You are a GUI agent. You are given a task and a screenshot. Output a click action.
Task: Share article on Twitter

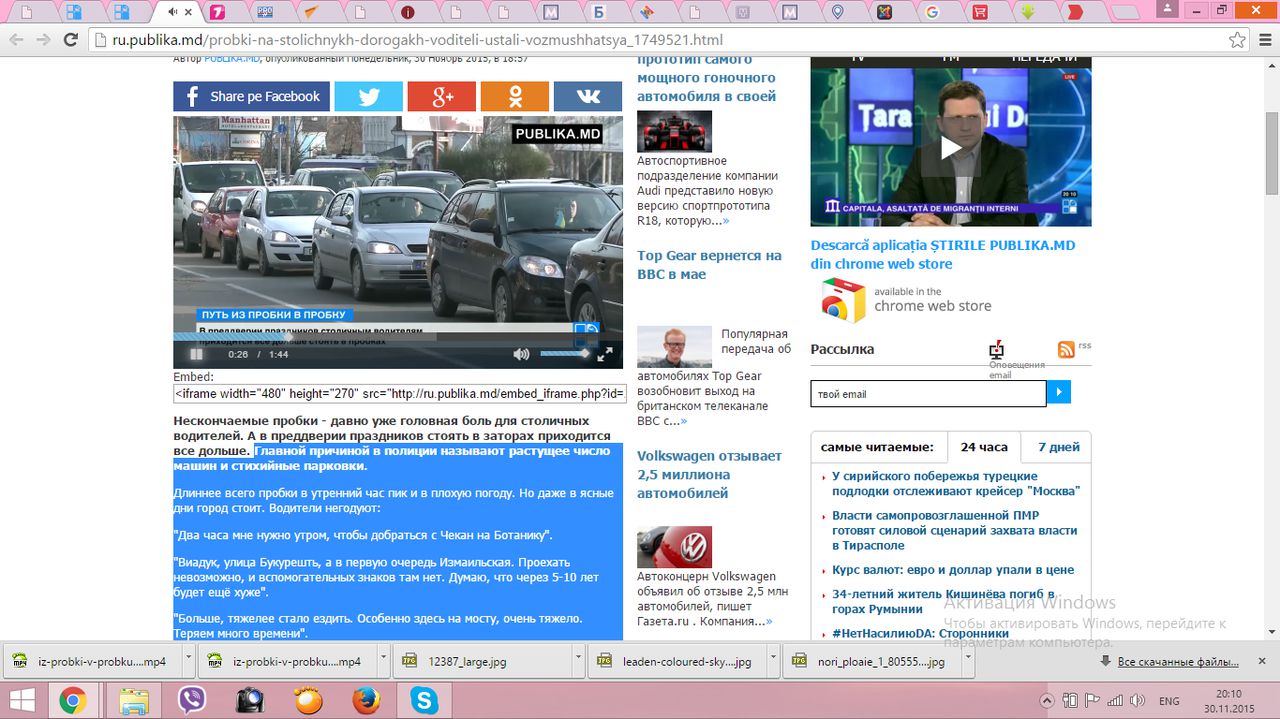pyautogui.click(x=368, y=96)
